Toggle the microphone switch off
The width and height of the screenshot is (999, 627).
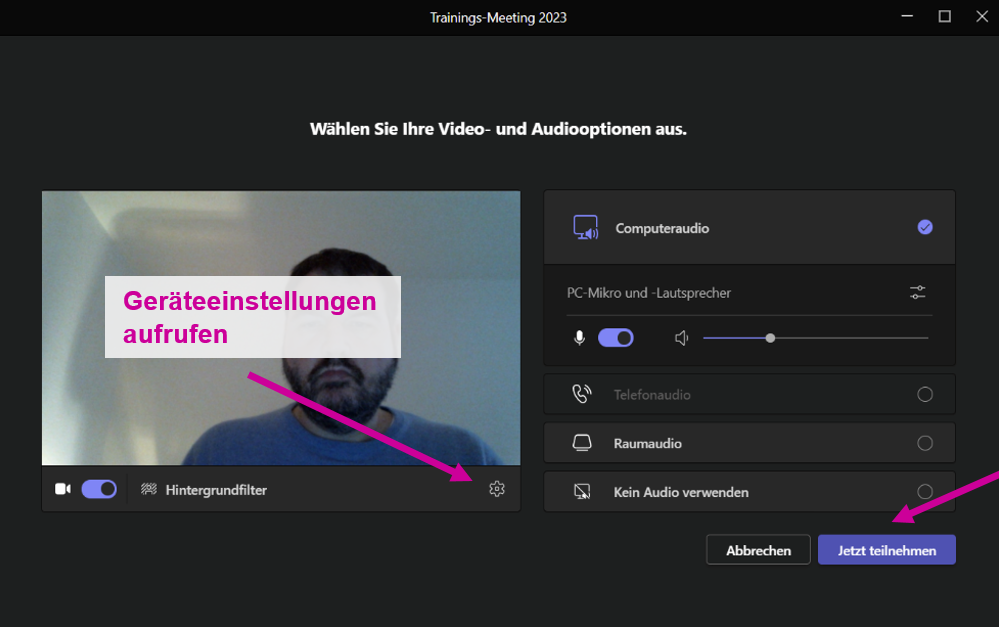point(615,338)
